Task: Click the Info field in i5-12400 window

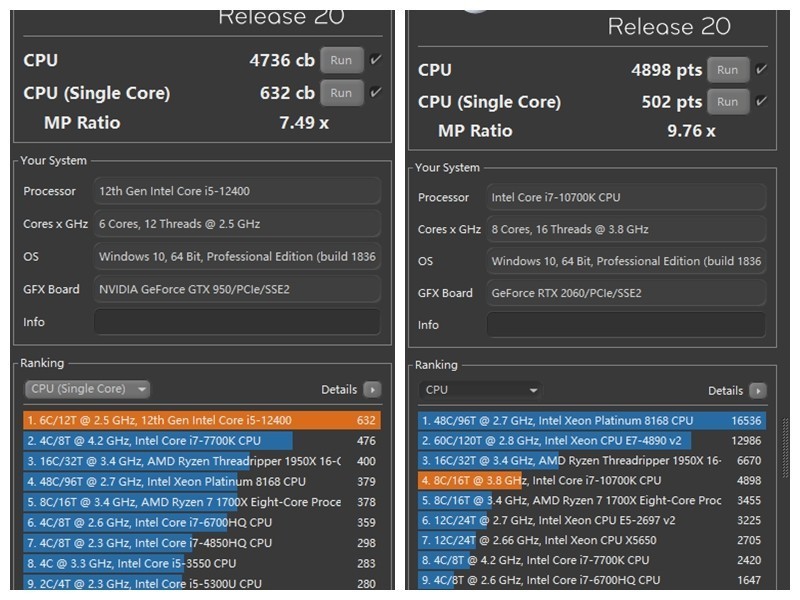Action: coord(237,322)
